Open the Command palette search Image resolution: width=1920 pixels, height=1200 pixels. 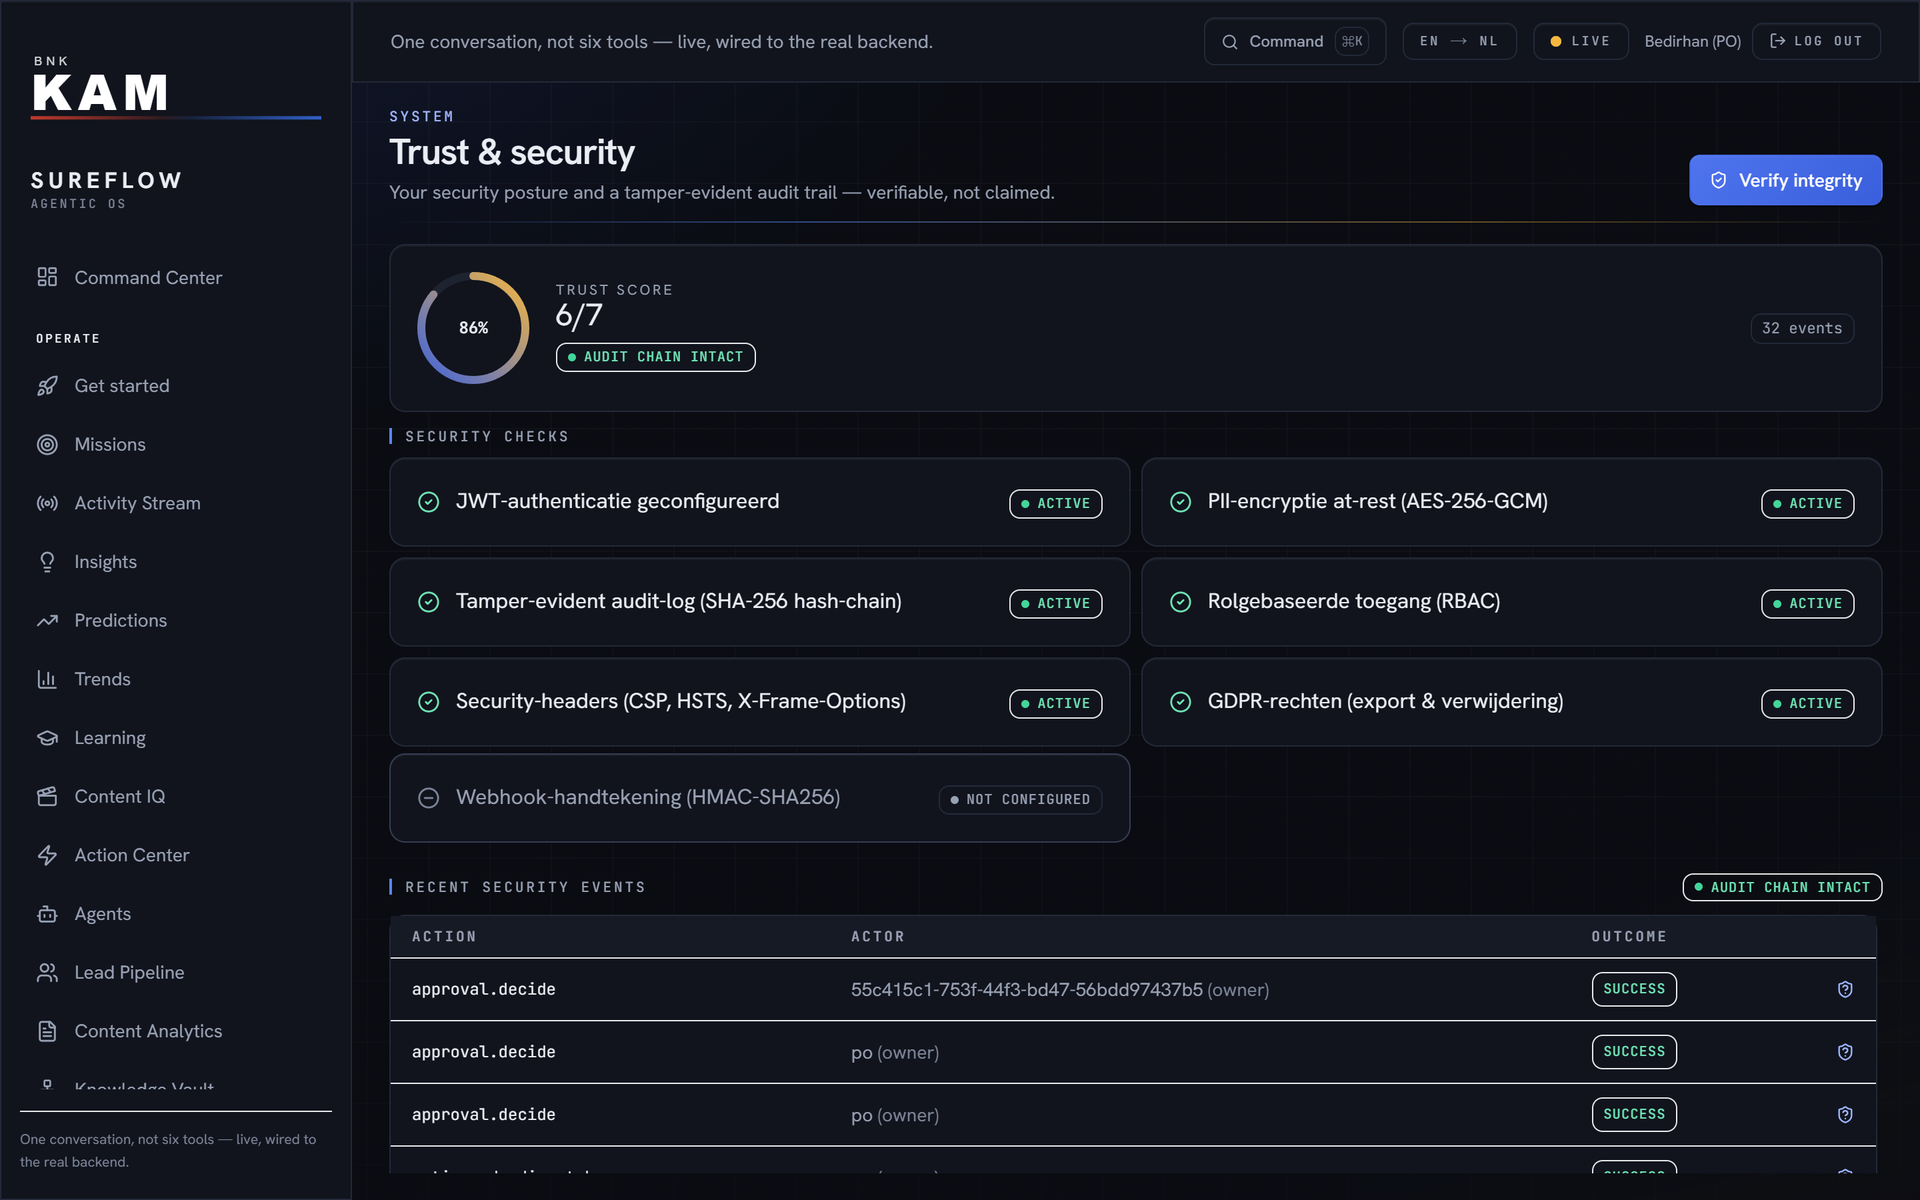pyautogui.click(x=1295, y=42)
